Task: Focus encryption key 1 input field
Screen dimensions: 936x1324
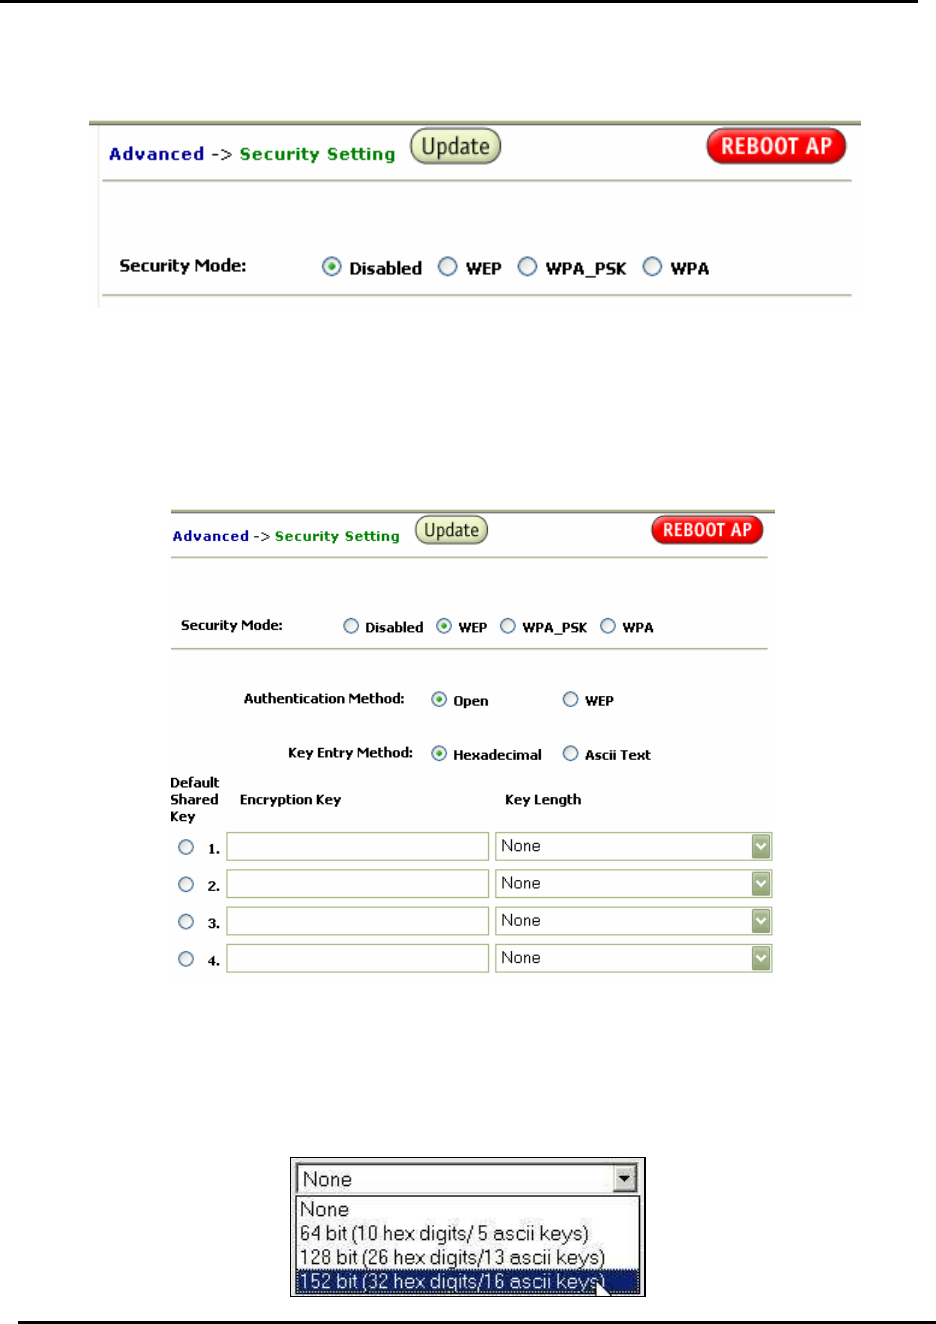Action: tap(358, 846)
